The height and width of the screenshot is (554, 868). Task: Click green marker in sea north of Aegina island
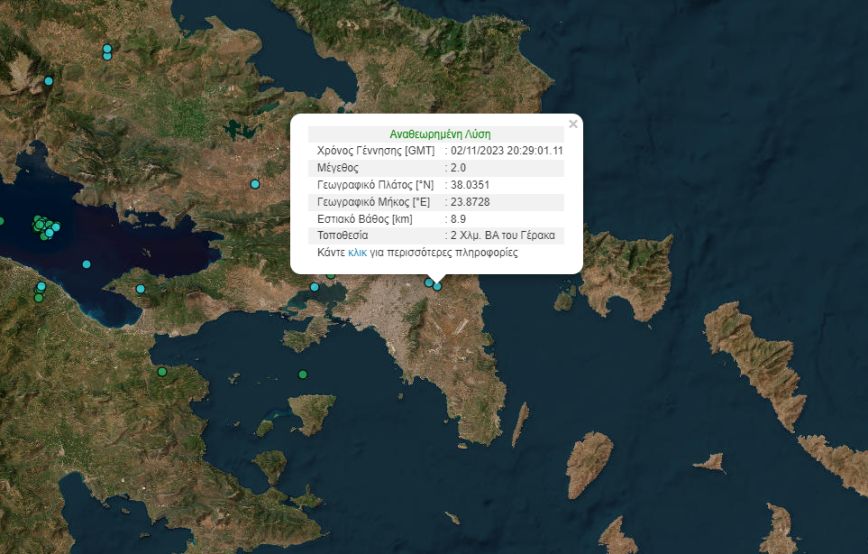[x=302, y=375]
